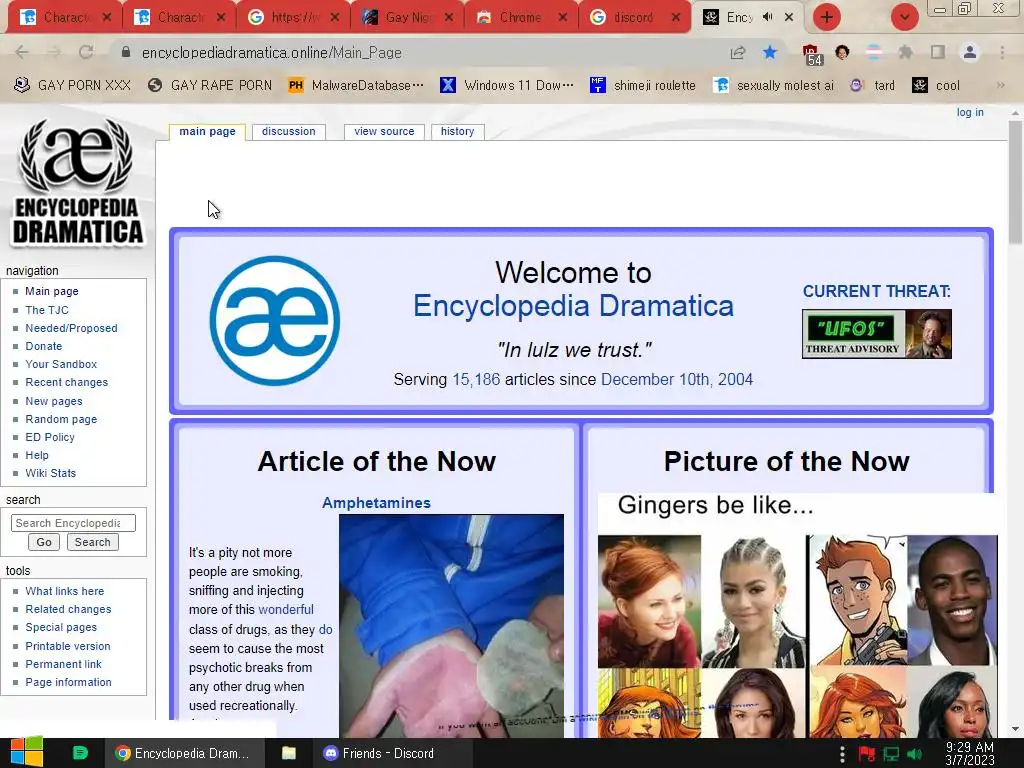Click the page vertical scrollbar thumb
Viewport: 1024px width, 768px height.
point(1015,182)
